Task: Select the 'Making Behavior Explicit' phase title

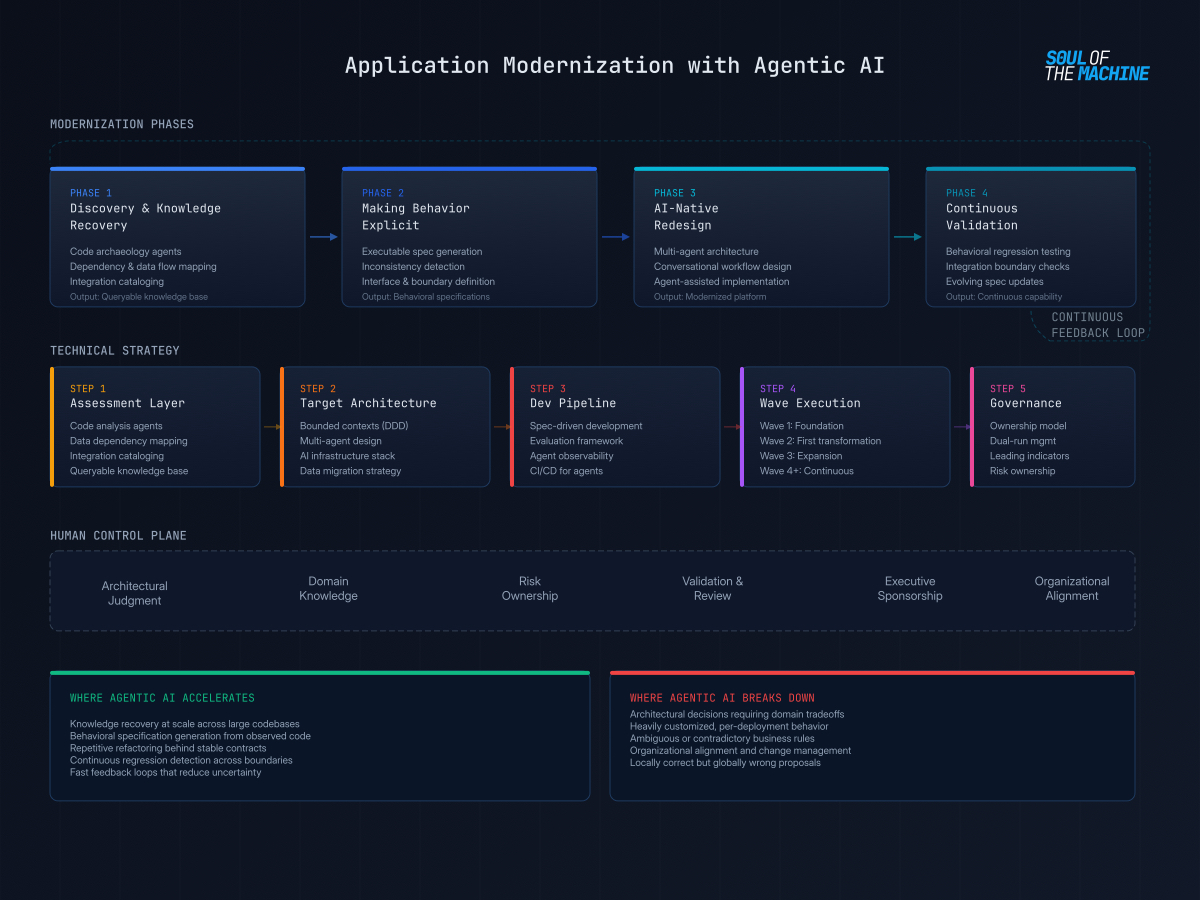Action: pyautogui.click(x=416, y=217)
